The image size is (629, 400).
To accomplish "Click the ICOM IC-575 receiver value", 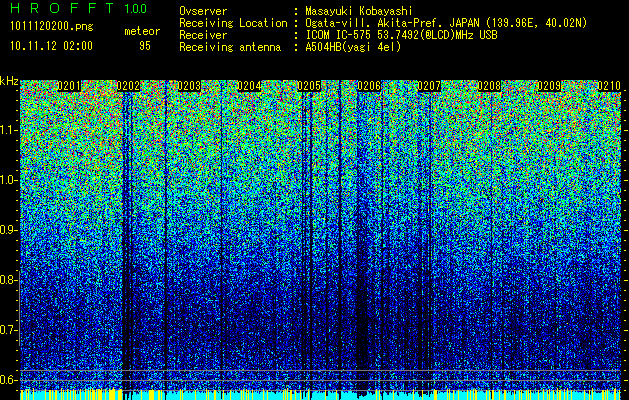I will click(401, 35).
